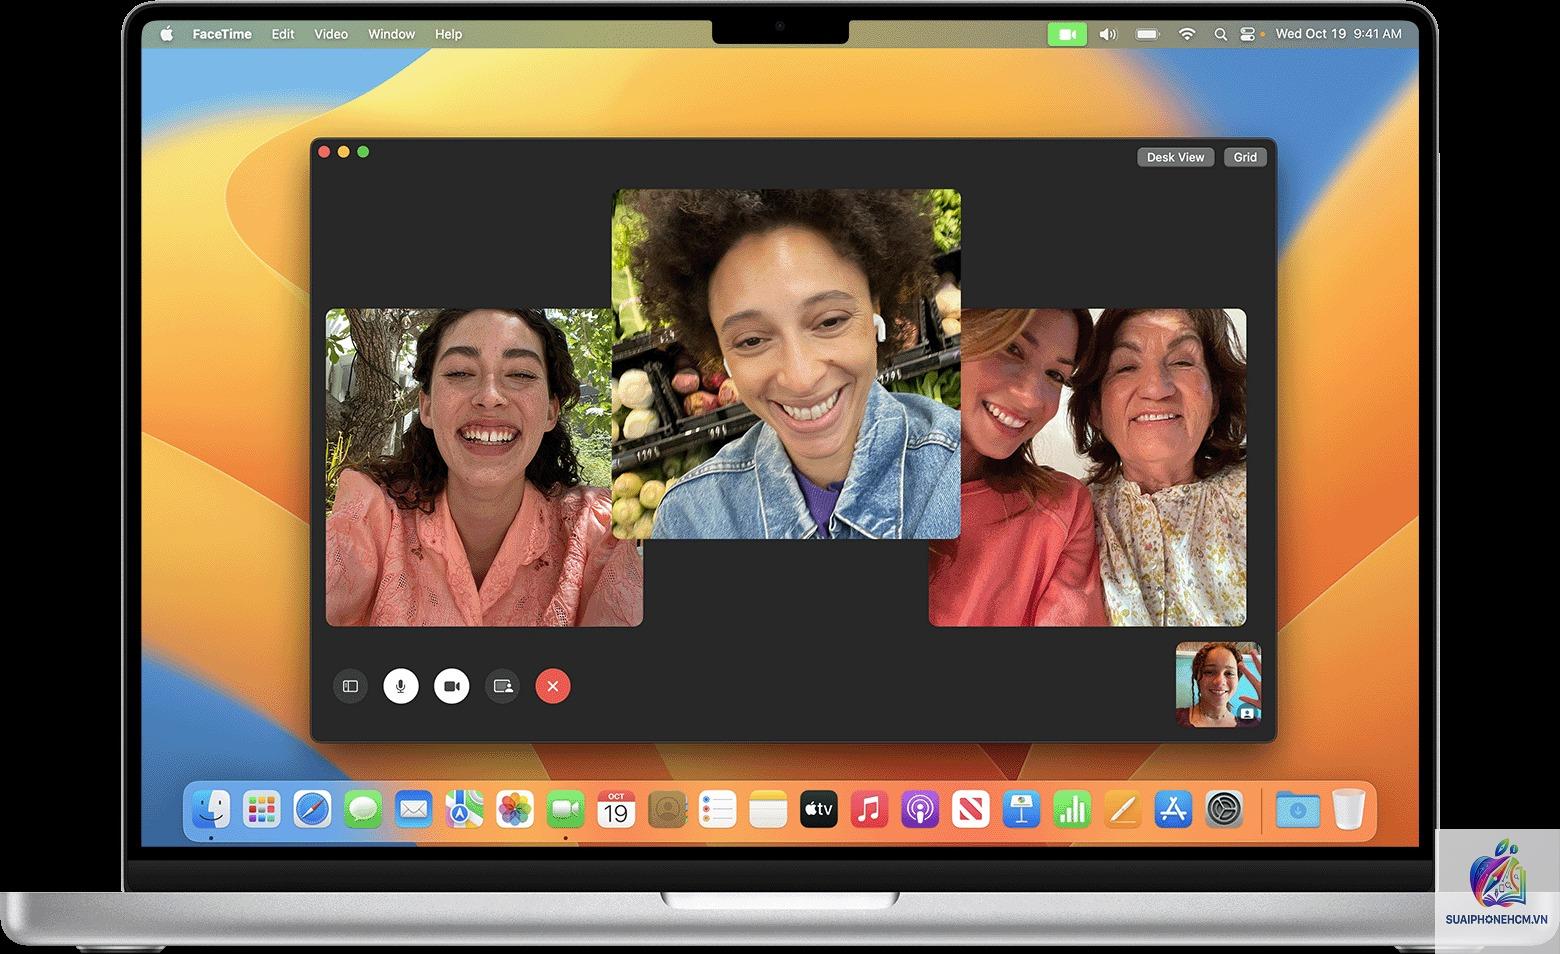Open the Downloads folder in the Dock
This screenshot has width=1560, height=954.
click(1297, 809)
